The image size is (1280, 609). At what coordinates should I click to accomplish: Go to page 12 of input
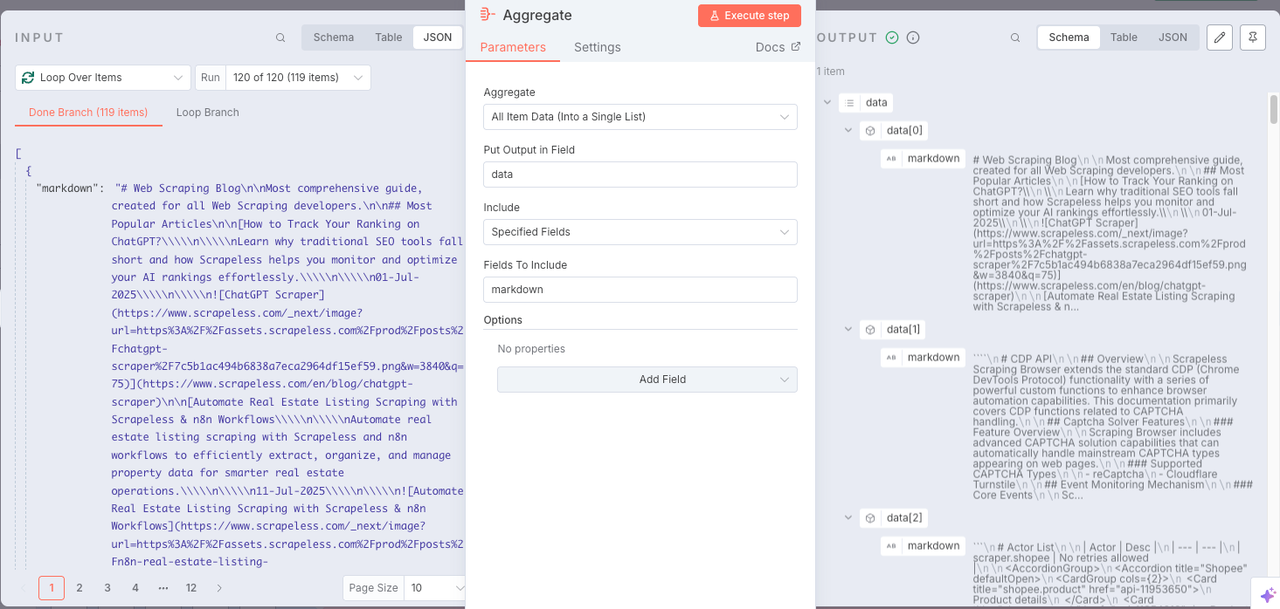(x=191, y=588)
